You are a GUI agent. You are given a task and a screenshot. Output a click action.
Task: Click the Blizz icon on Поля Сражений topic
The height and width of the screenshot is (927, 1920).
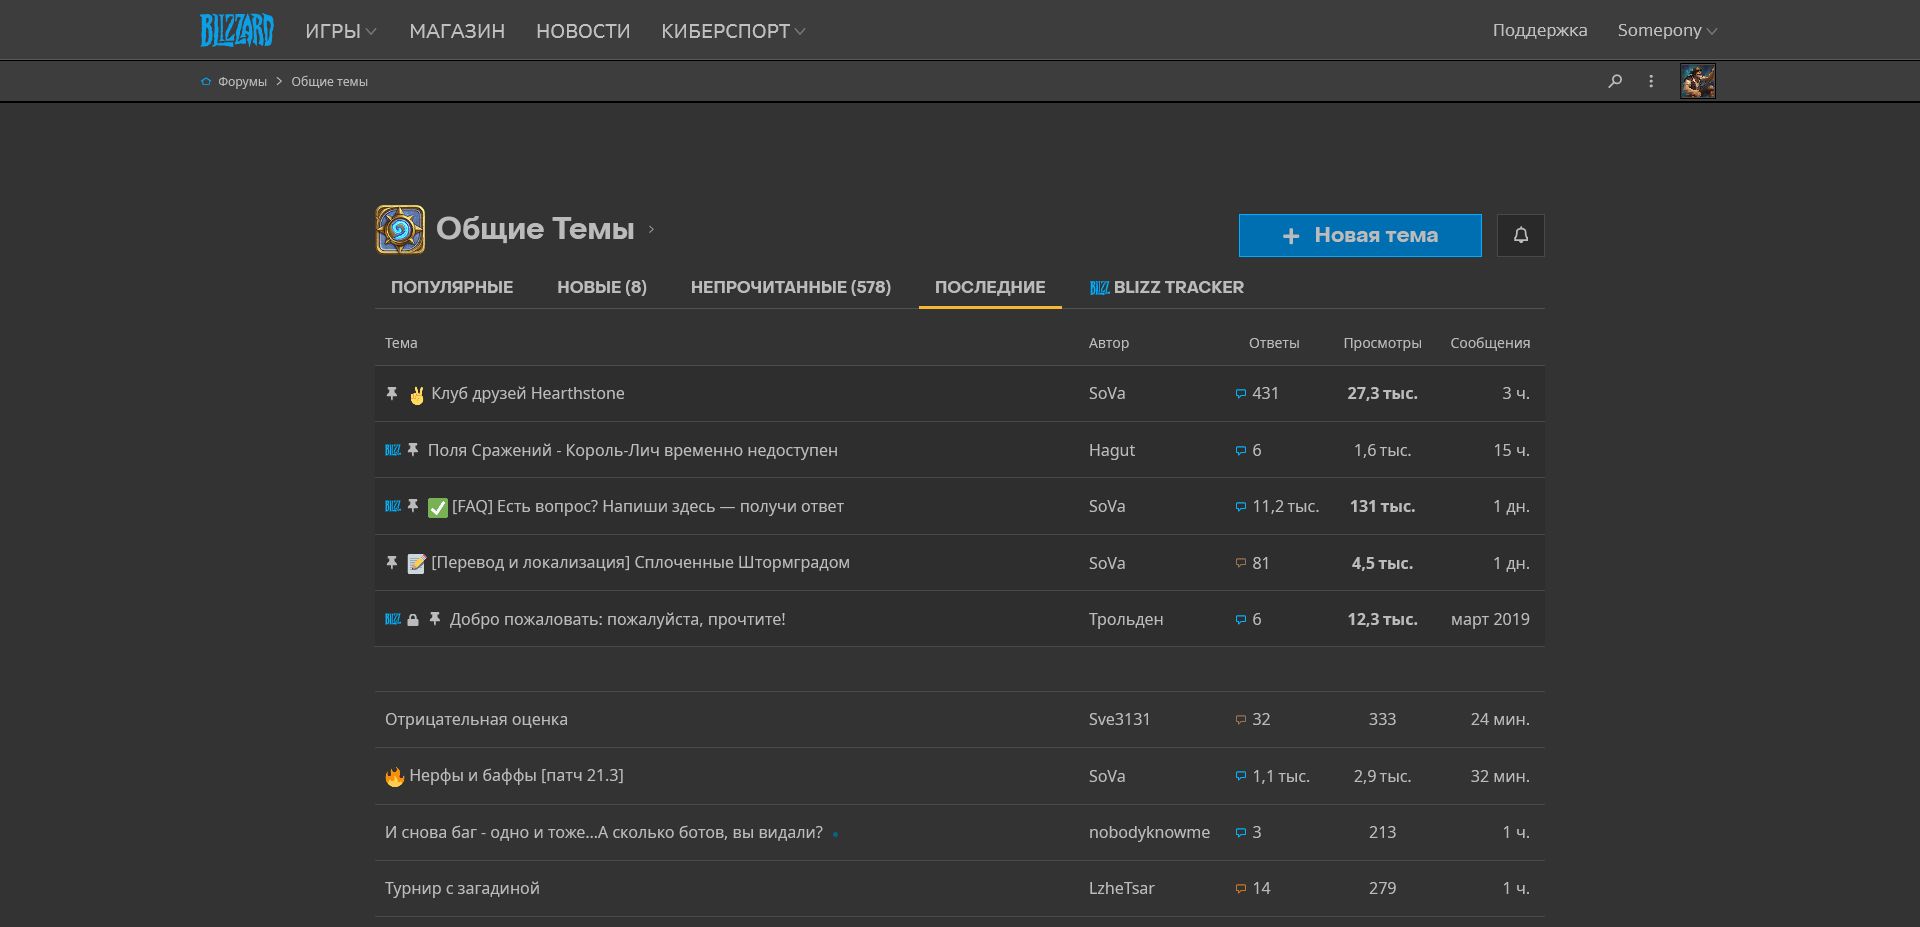(x=393, y=450)
